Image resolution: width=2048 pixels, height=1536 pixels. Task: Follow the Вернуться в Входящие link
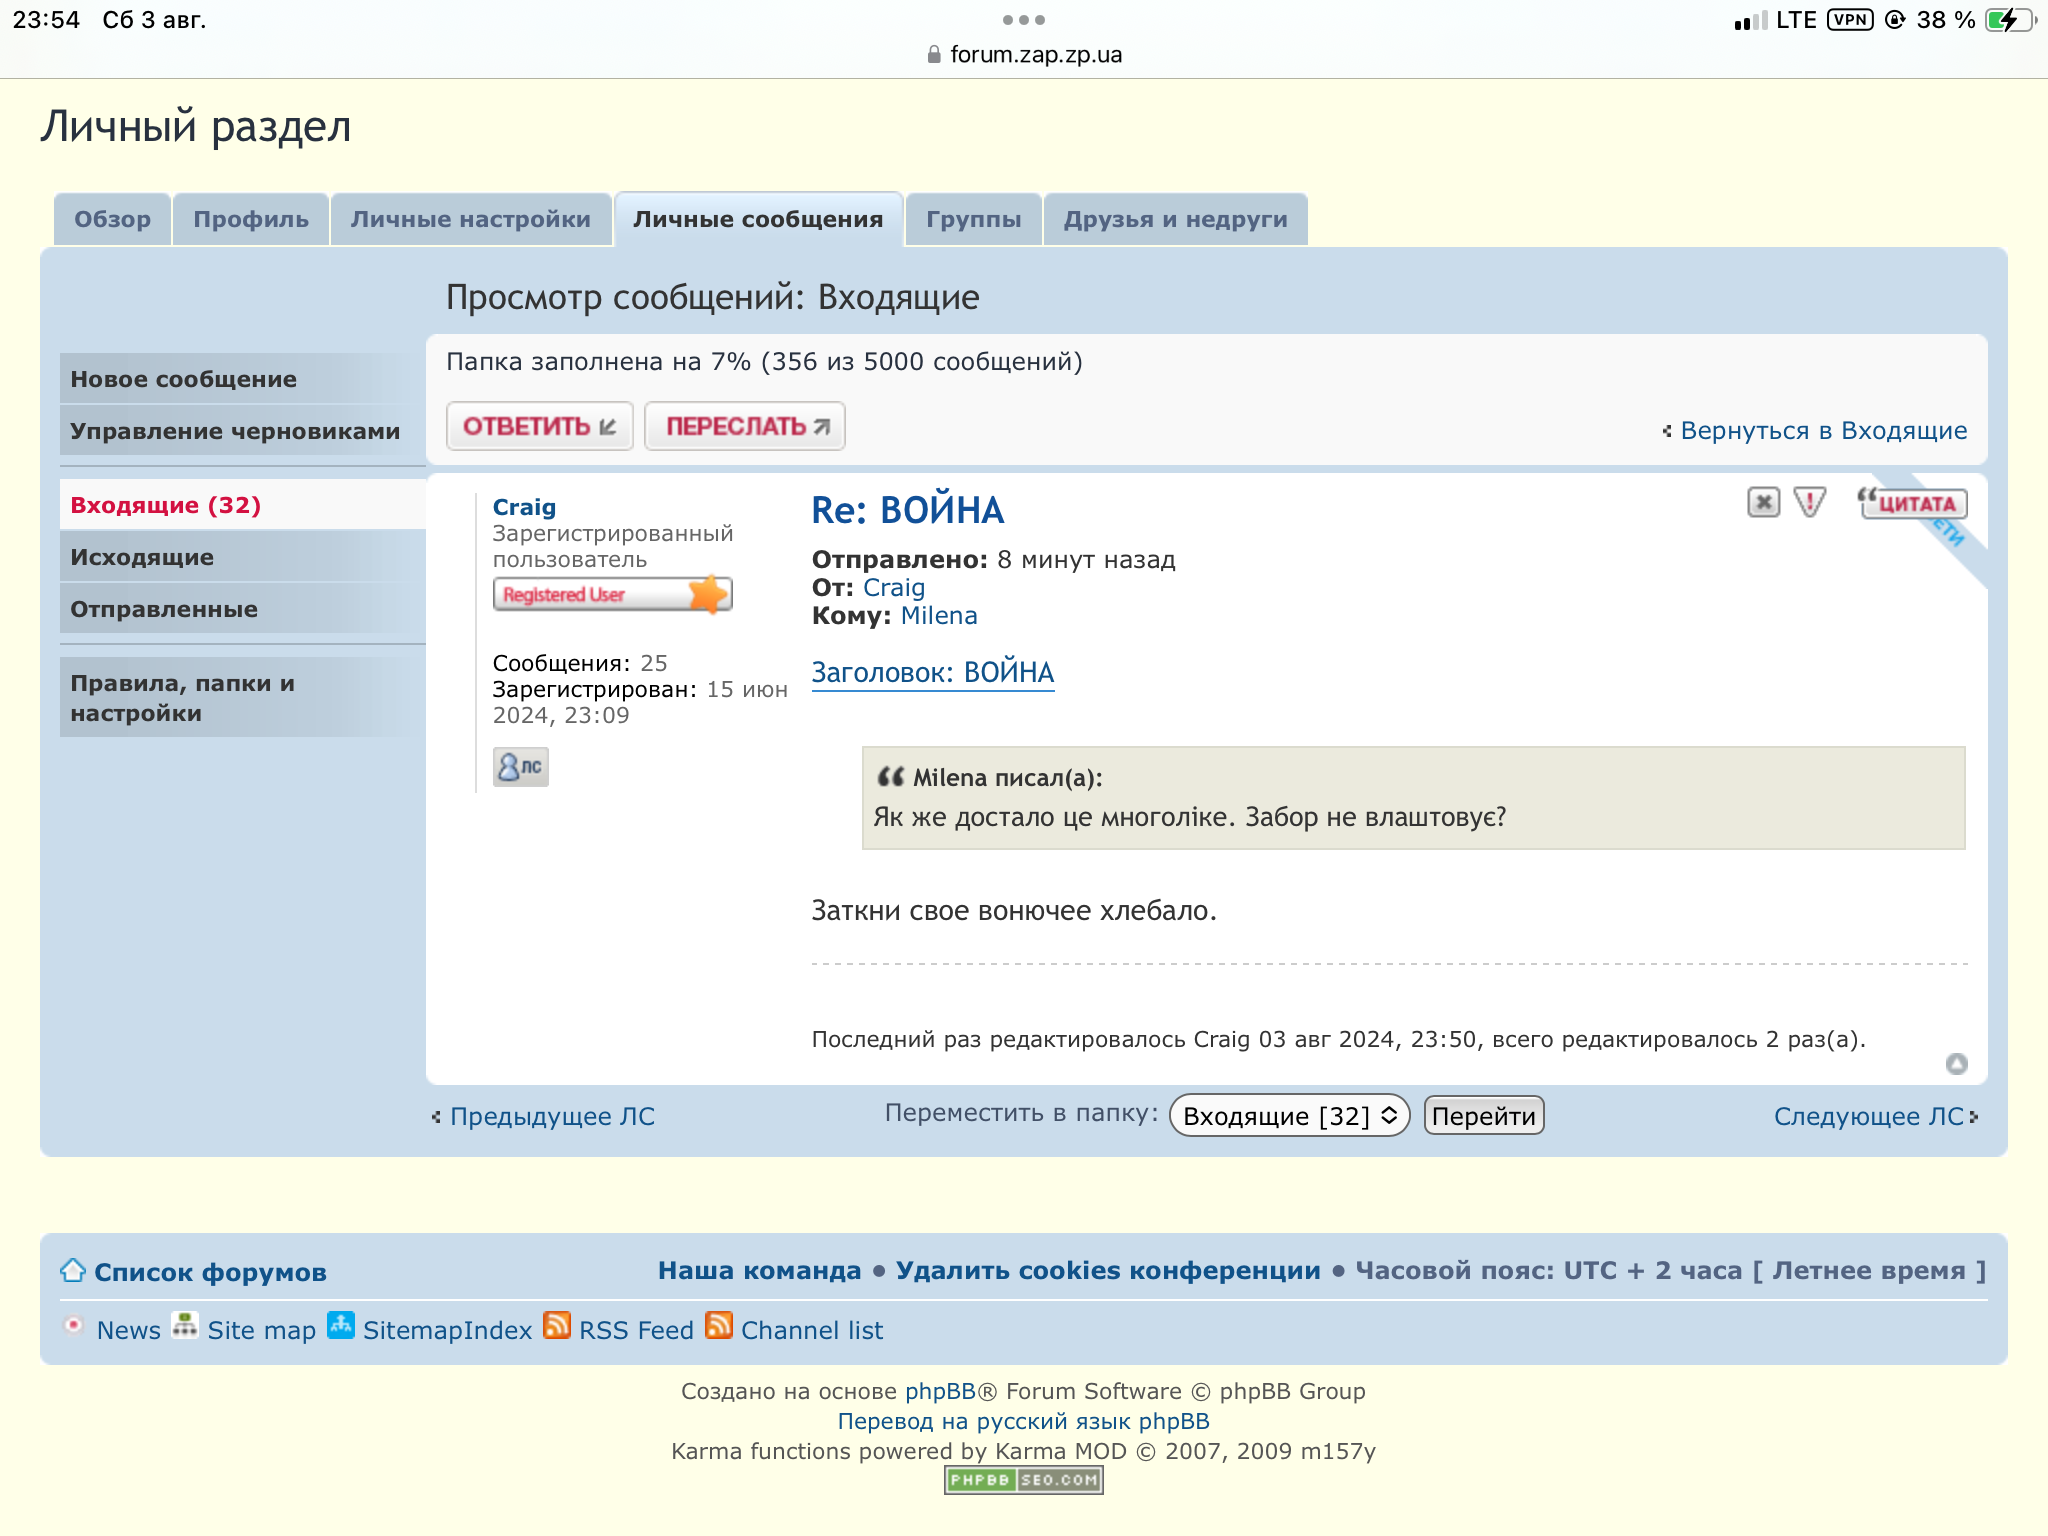[x=1823, y=431]
